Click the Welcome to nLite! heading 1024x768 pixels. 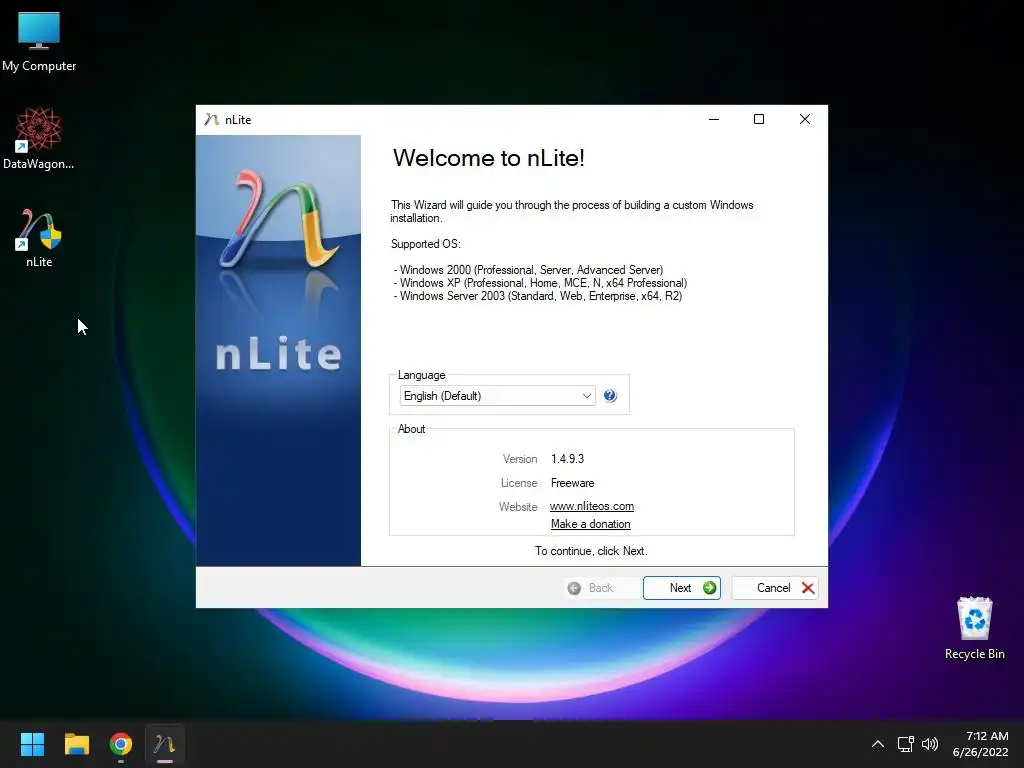click(488, 158)
